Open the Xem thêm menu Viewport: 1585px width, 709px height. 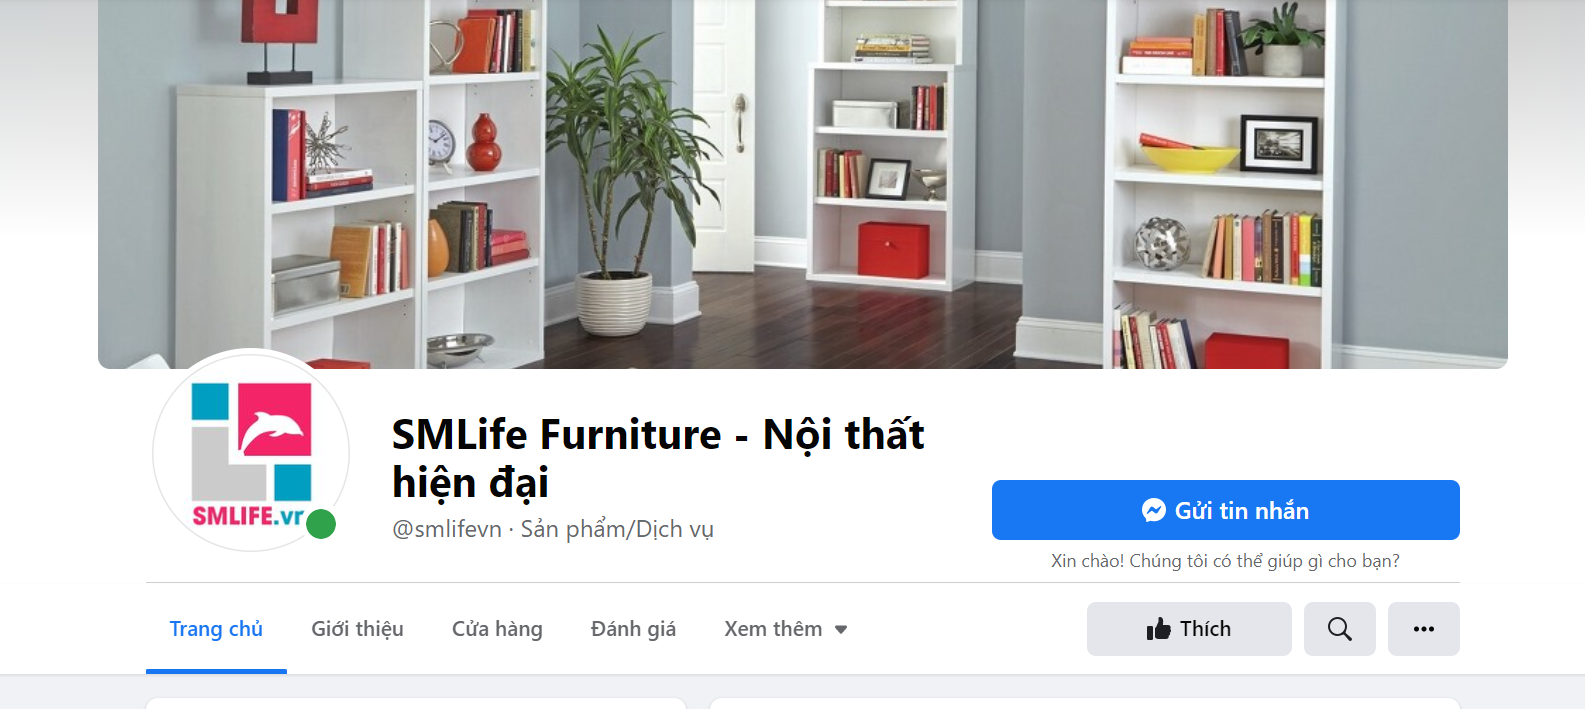786,629
